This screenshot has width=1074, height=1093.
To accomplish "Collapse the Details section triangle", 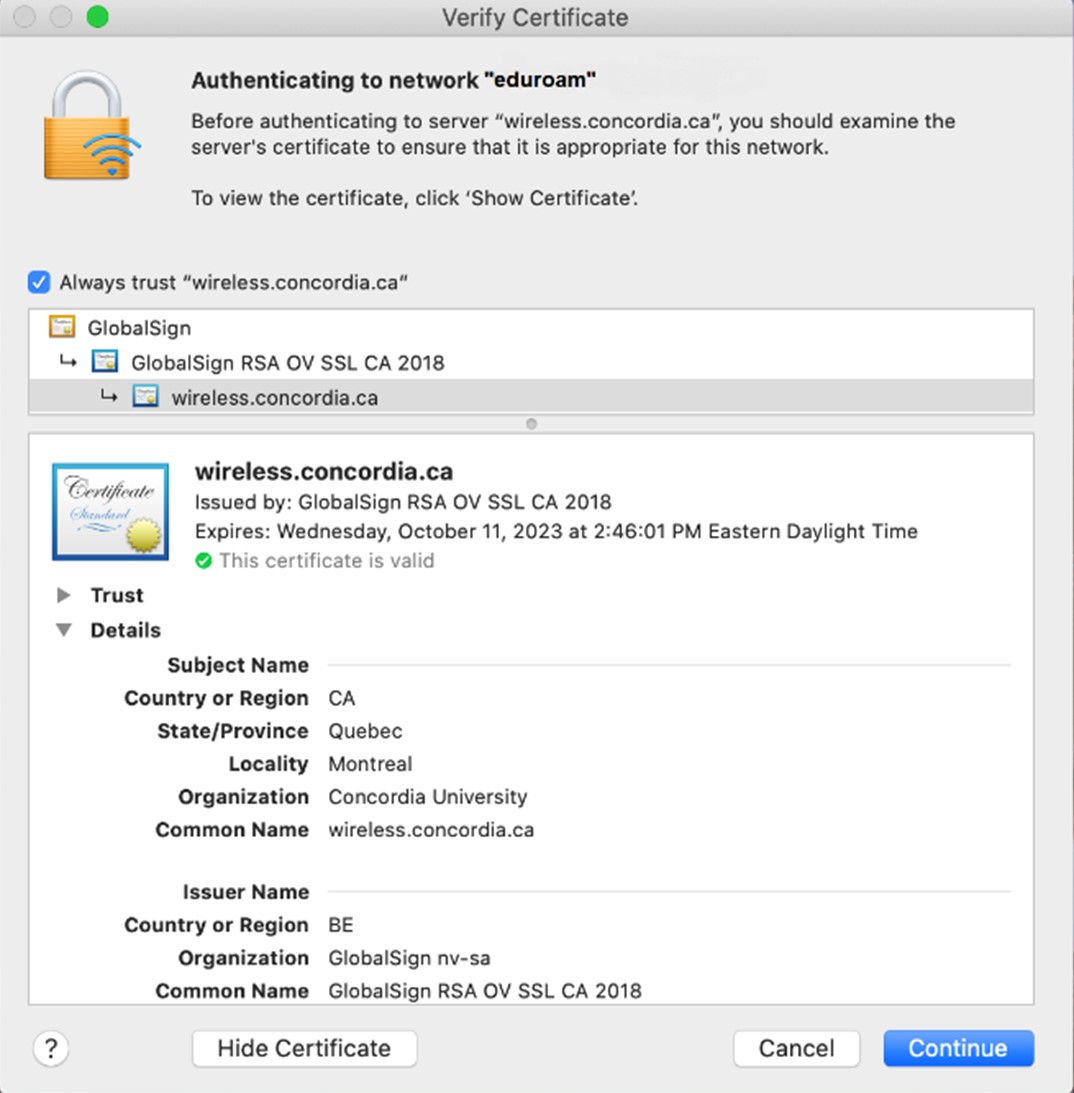I will tap(63, 630).
